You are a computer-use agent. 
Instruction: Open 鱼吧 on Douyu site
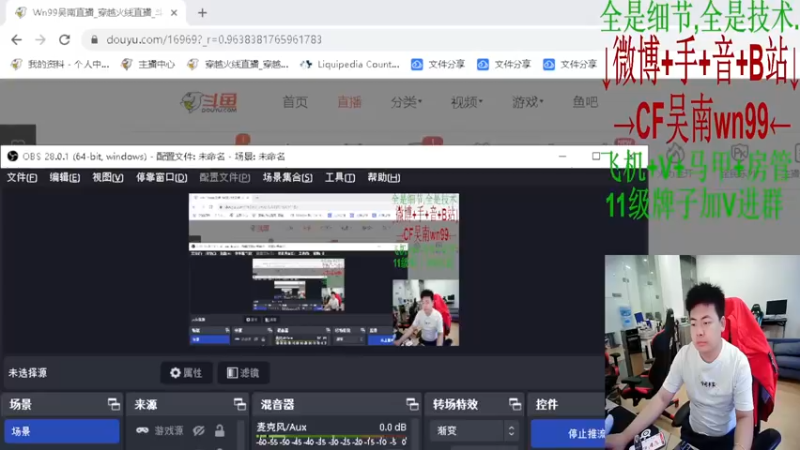[585, 102]
